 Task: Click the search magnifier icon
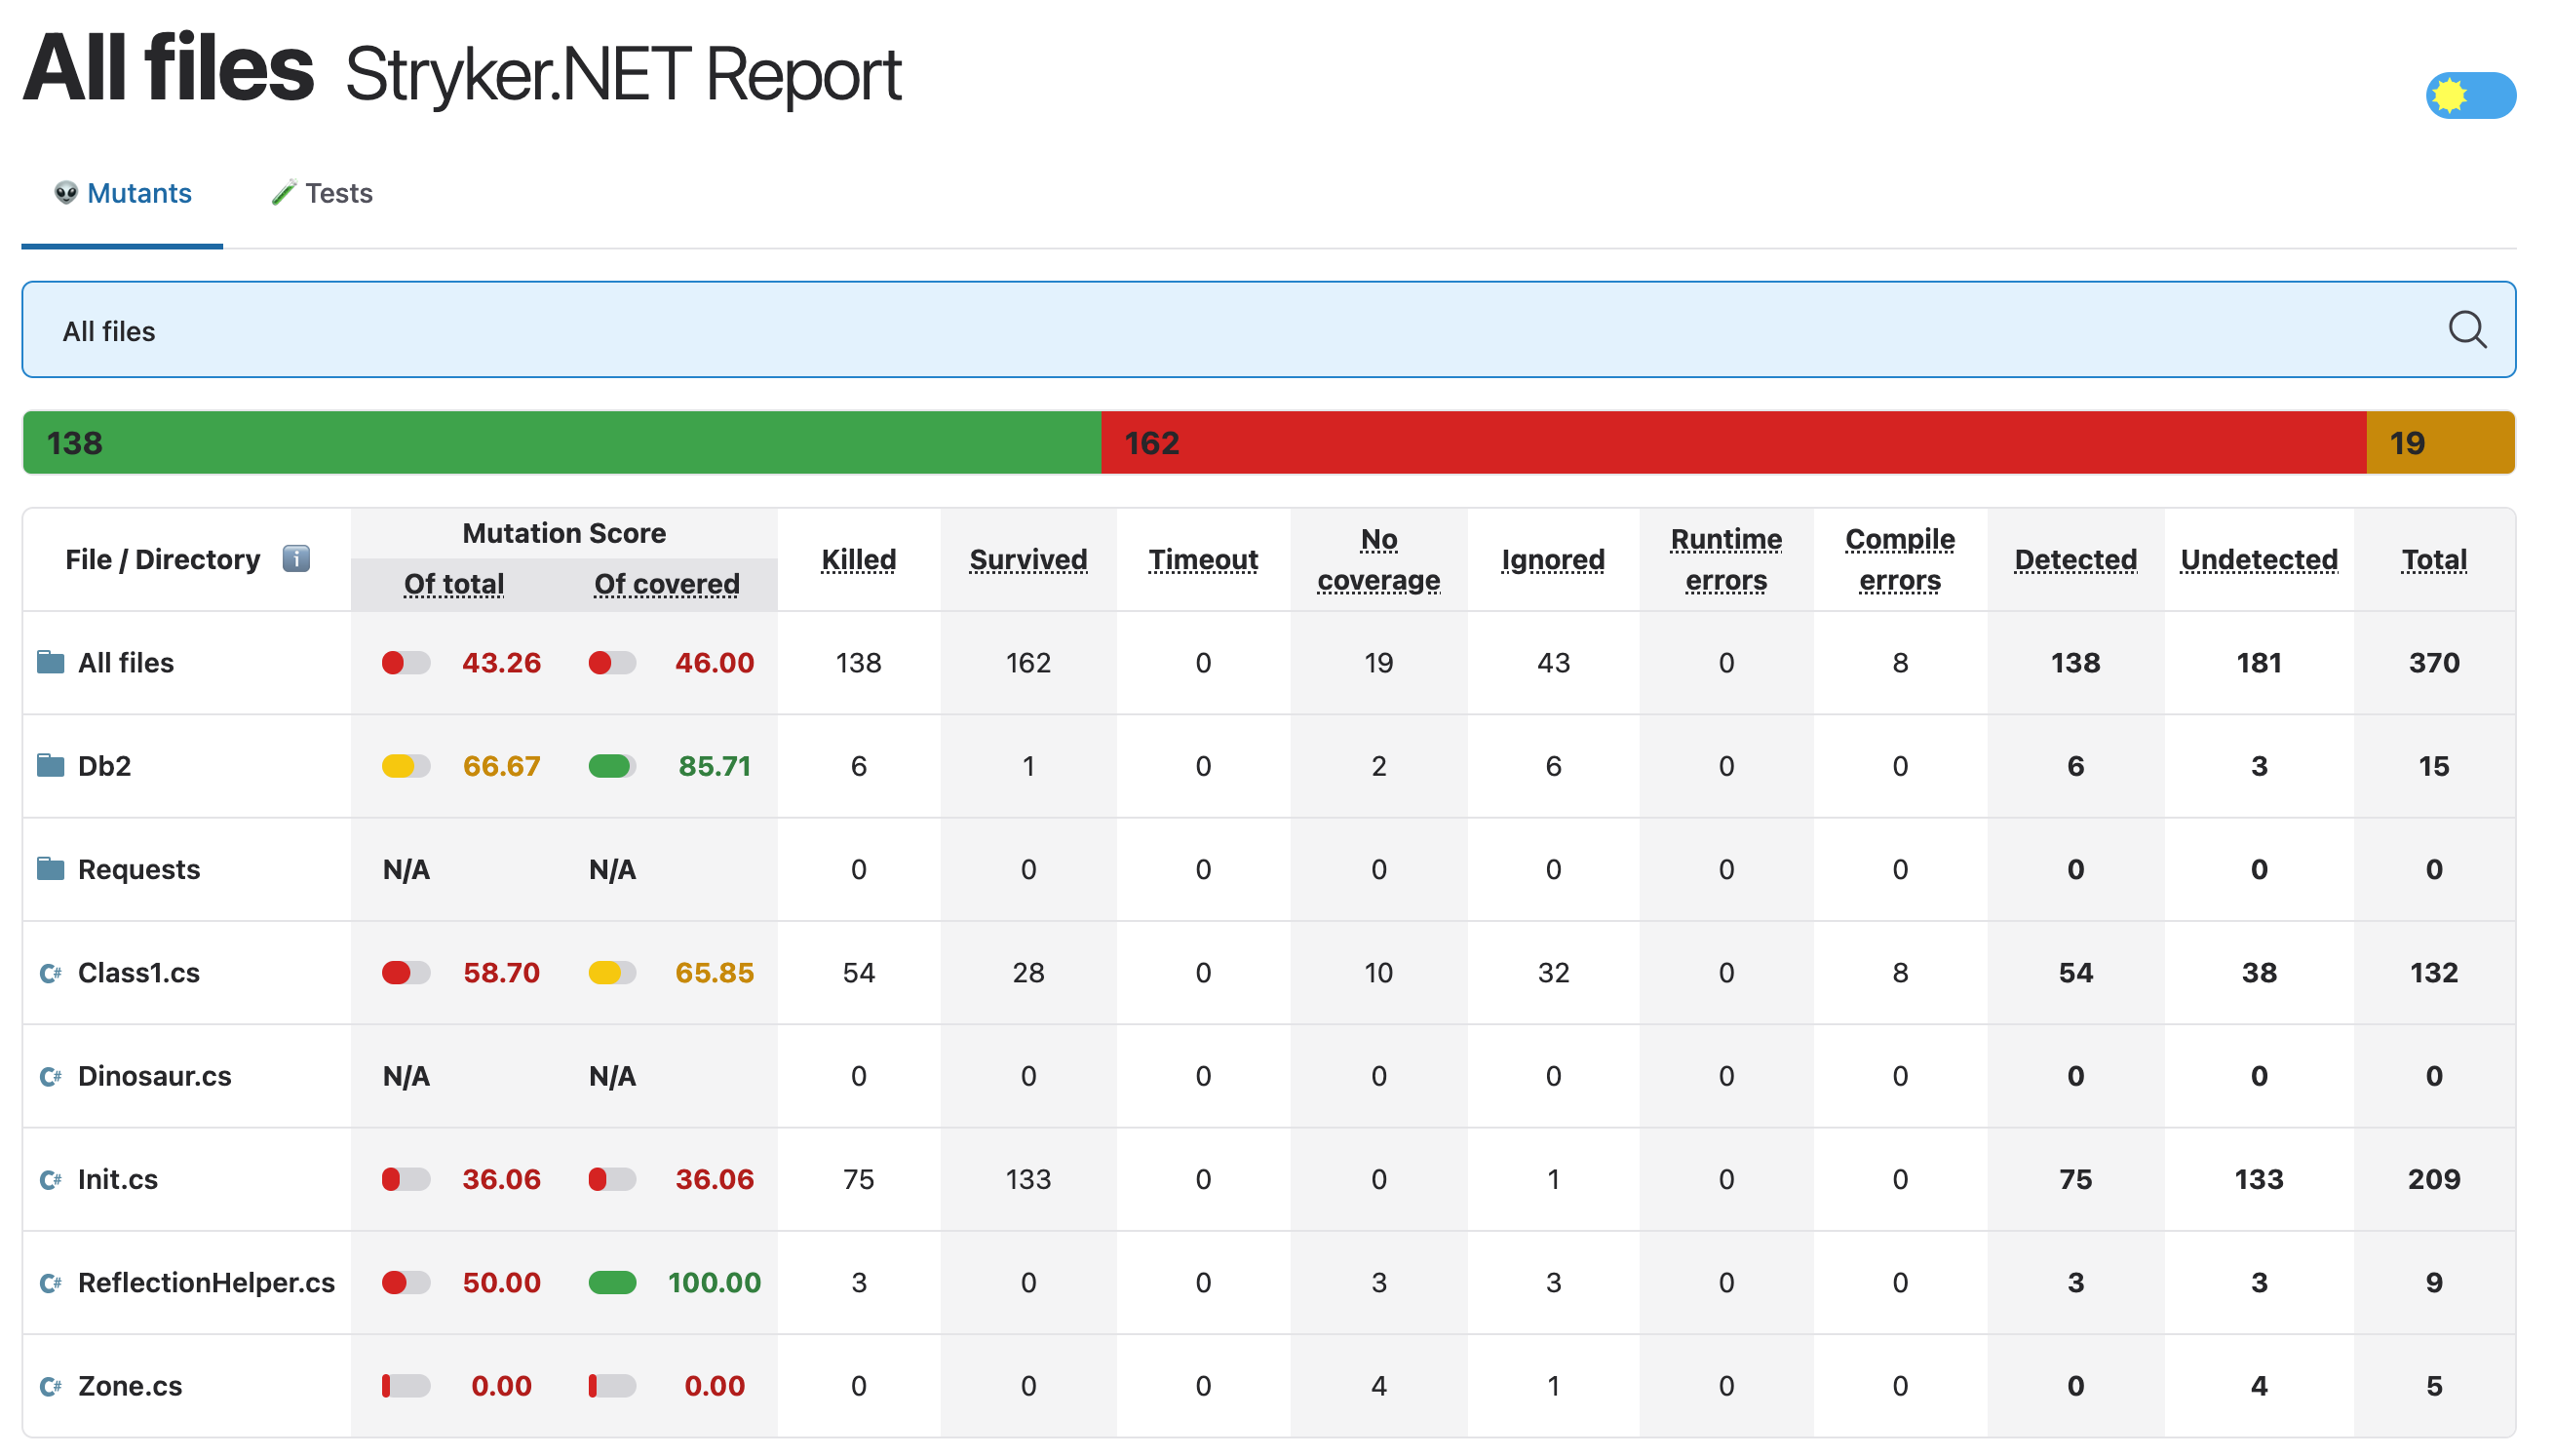(2467, 330)
